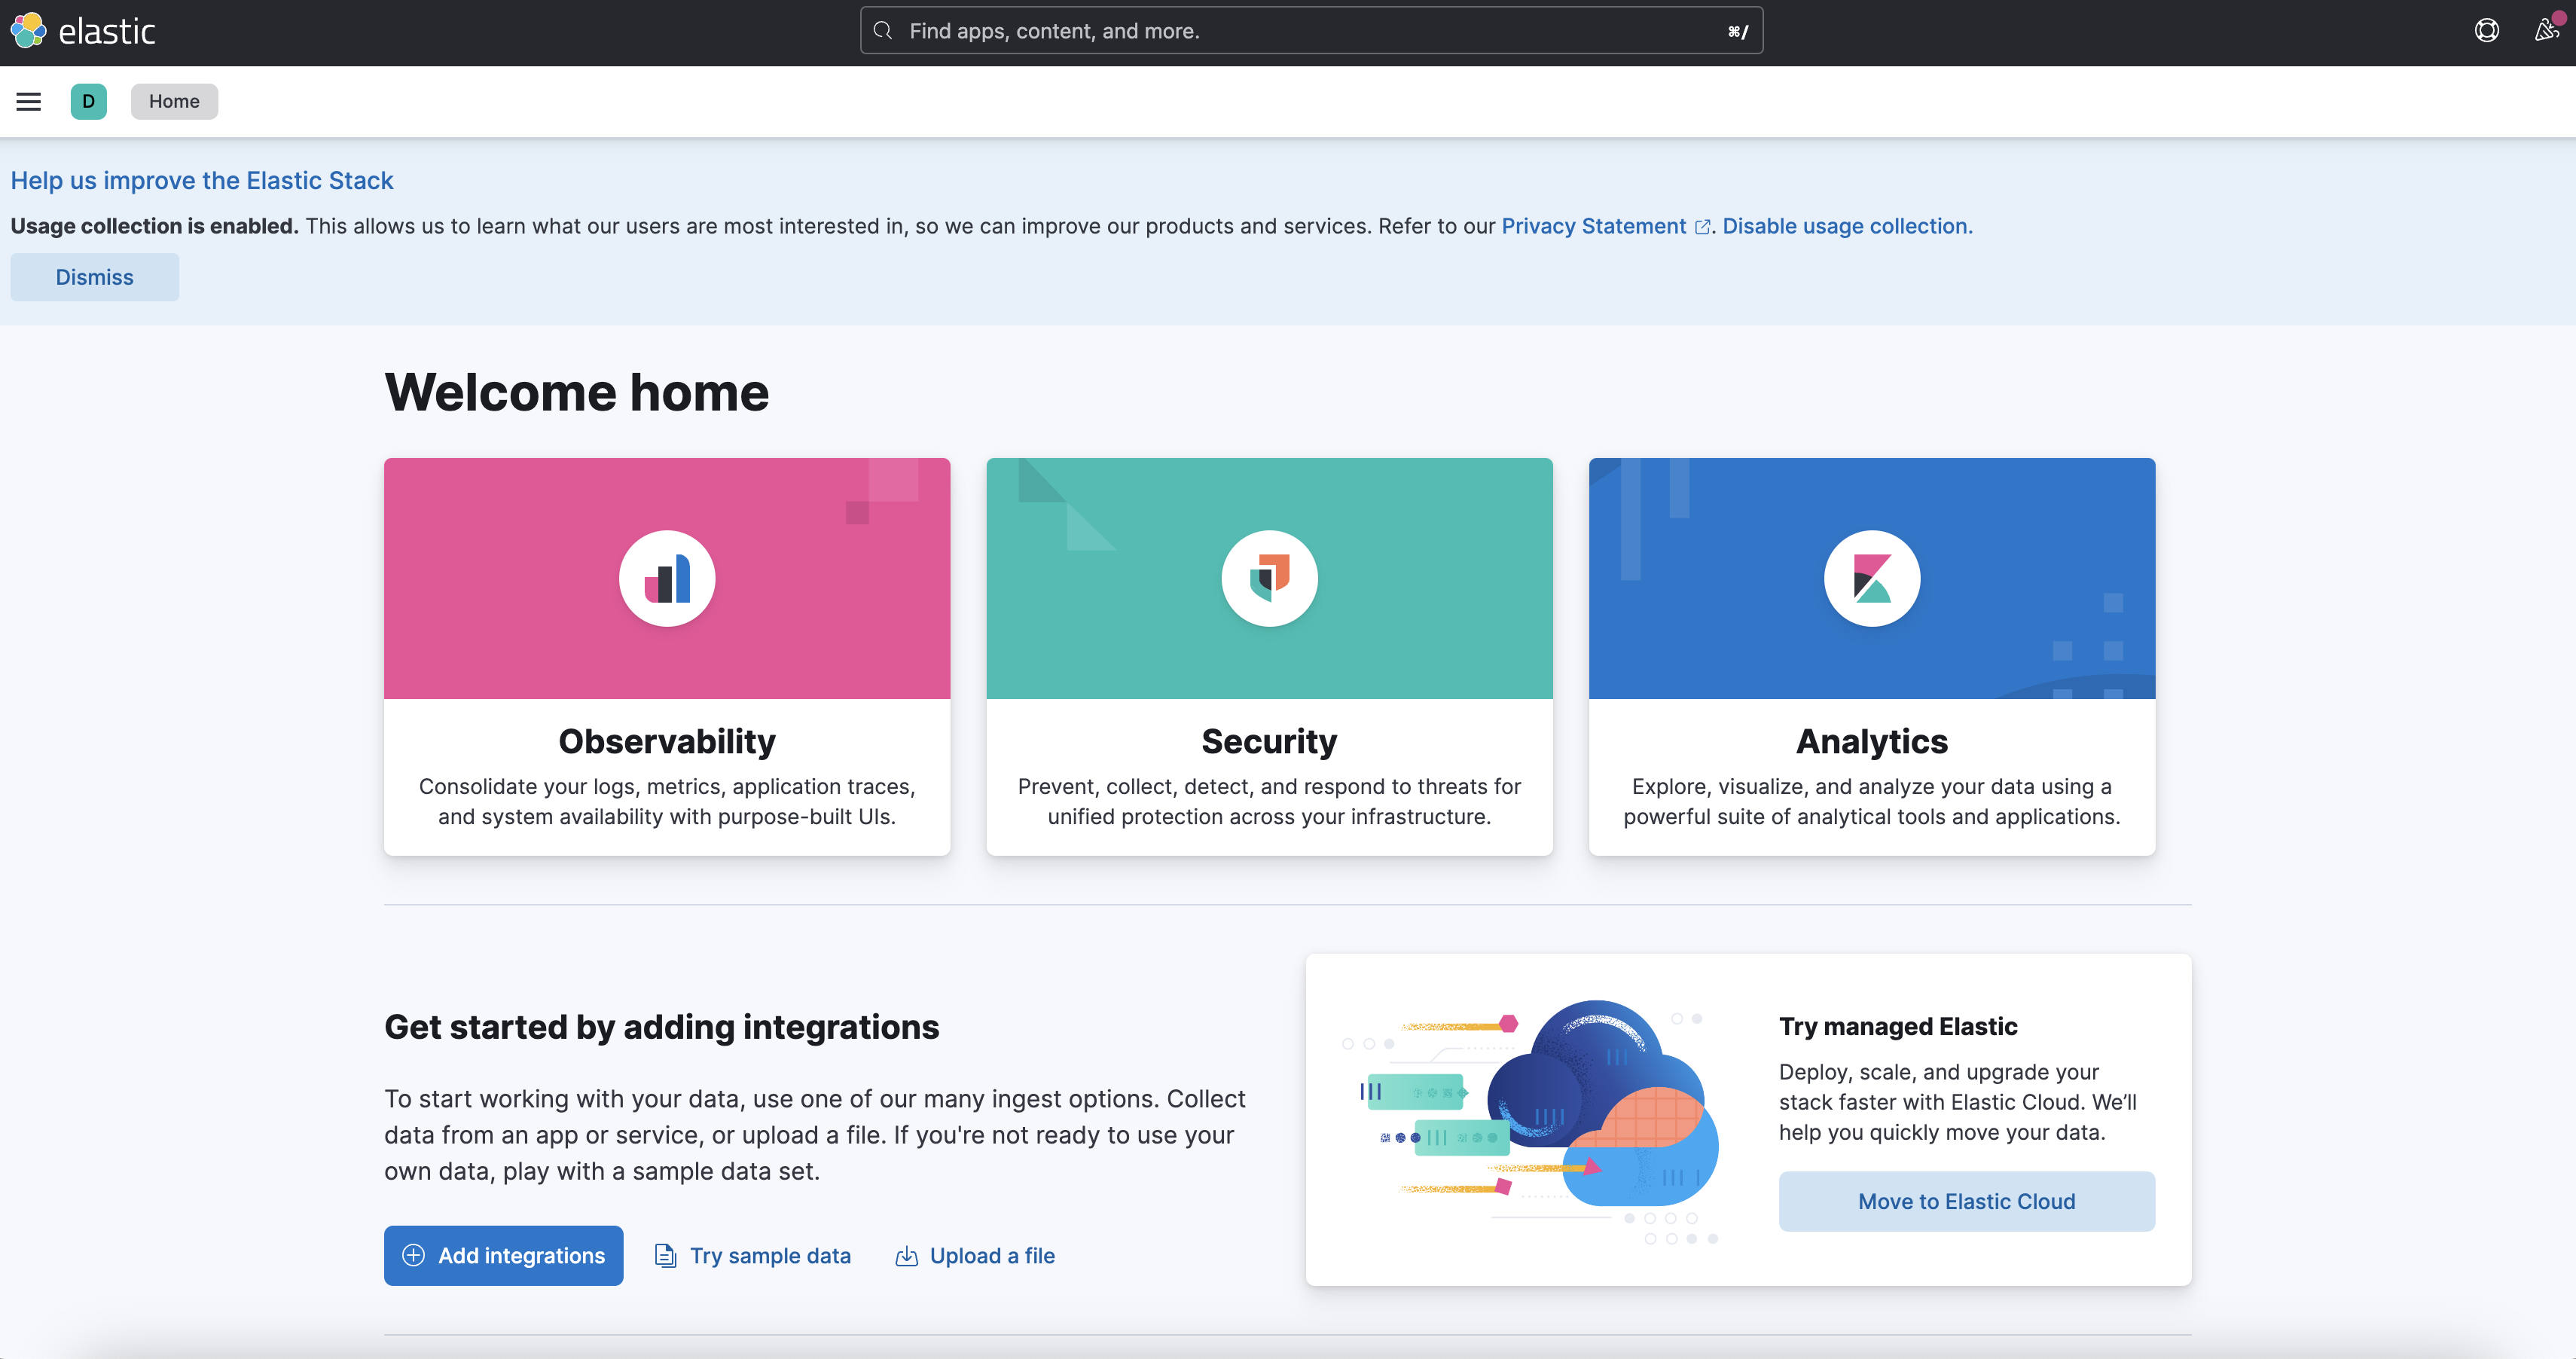Click the Analytics Kibana icon

(1871, 578)
